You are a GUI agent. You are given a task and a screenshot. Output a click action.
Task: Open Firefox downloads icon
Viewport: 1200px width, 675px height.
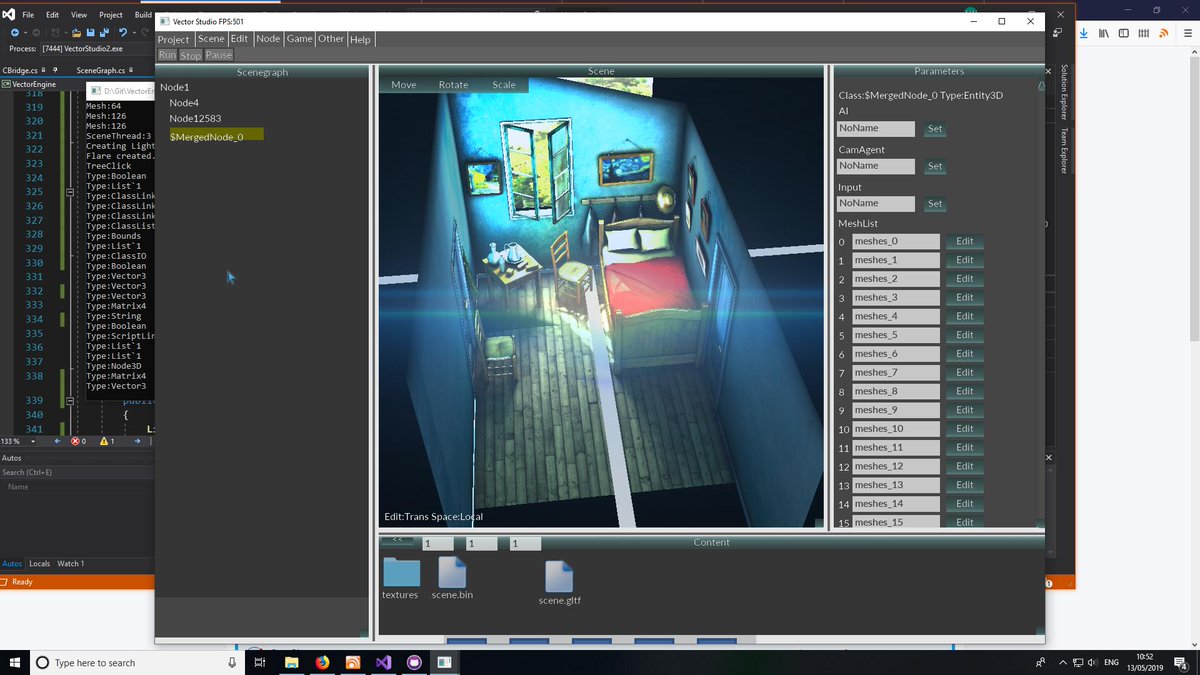1084,33
